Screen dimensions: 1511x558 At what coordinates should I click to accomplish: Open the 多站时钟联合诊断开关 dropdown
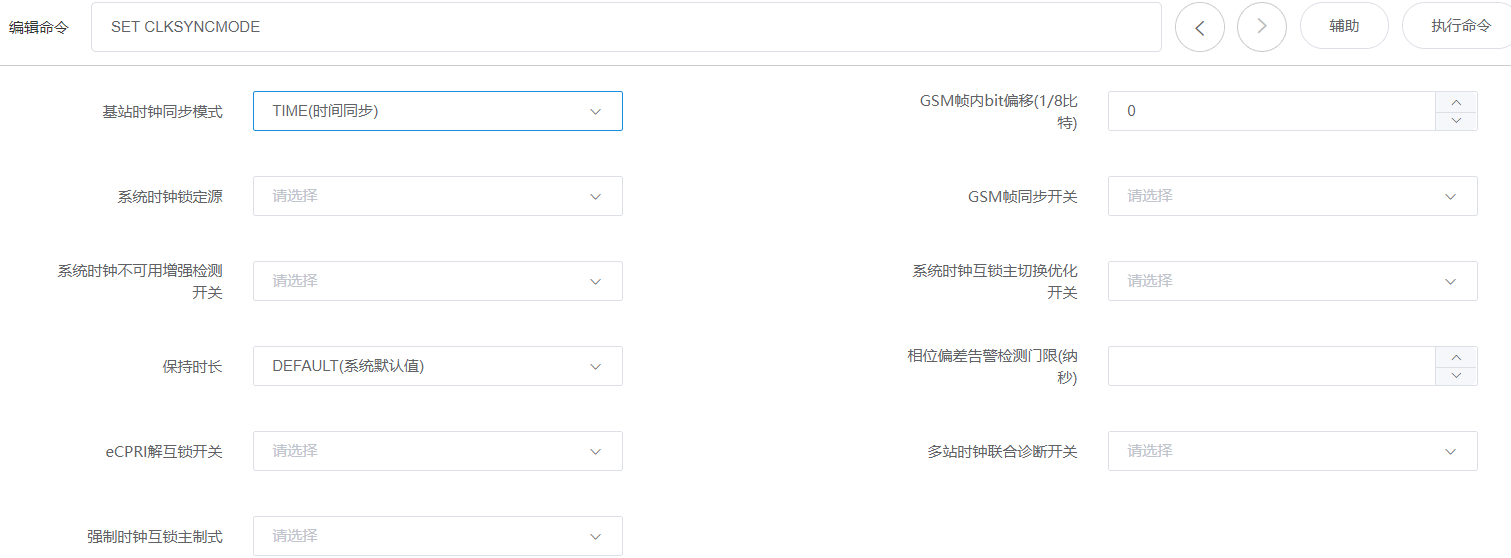pyautogui.click(x=1293, y=451)
